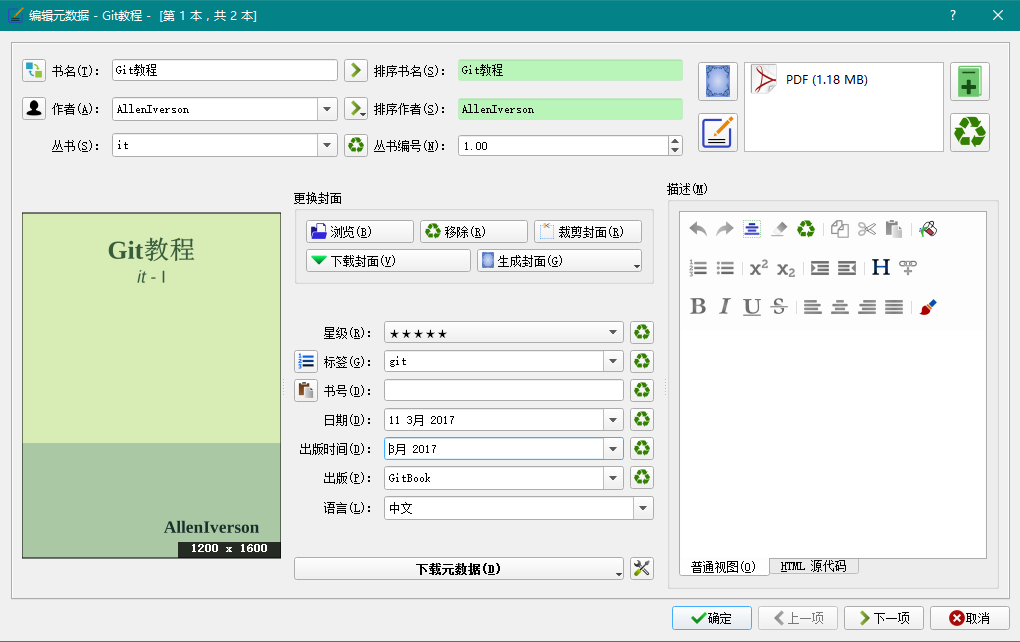Expand the publisher GitBook dropdown
The height and width of the screenshot is (642, 1020).
[613, 477]
